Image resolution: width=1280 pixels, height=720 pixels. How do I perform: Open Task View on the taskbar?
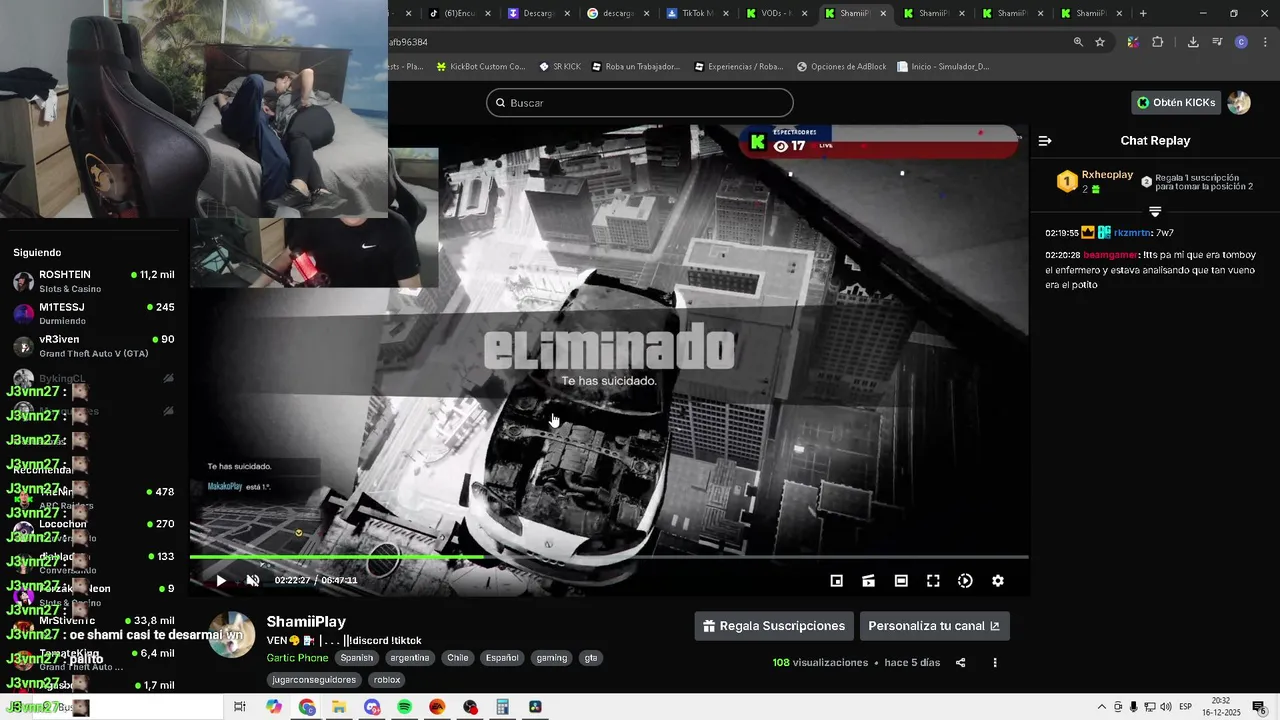pos(240,707)
